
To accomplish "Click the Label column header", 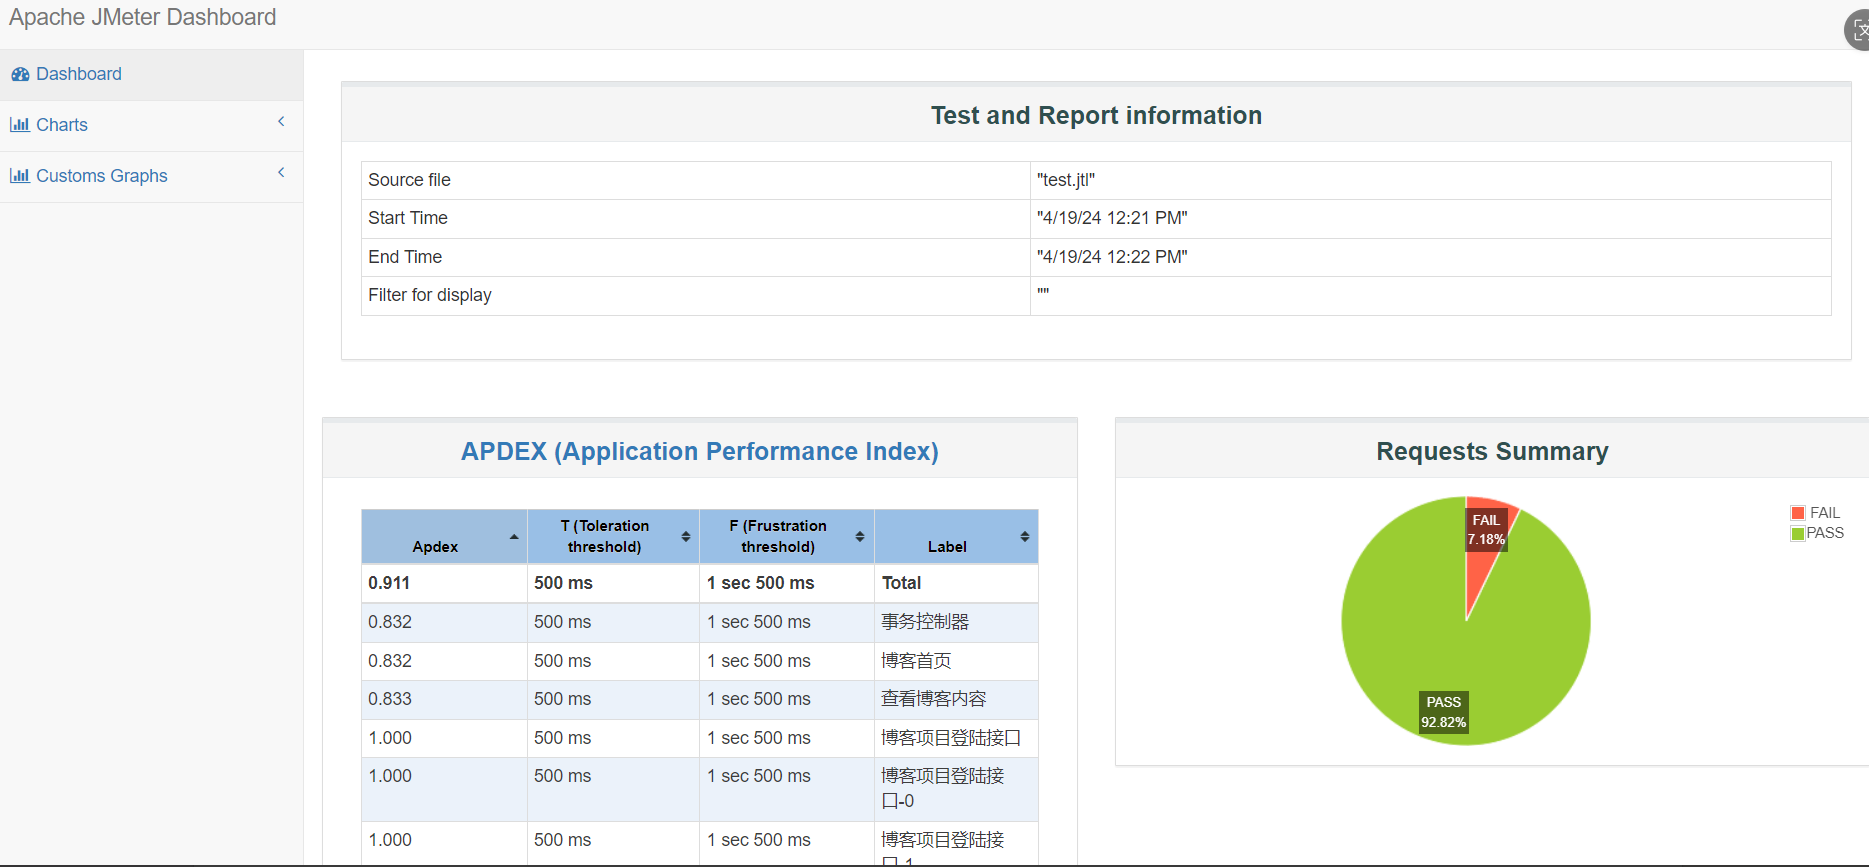I will (956, 537).
